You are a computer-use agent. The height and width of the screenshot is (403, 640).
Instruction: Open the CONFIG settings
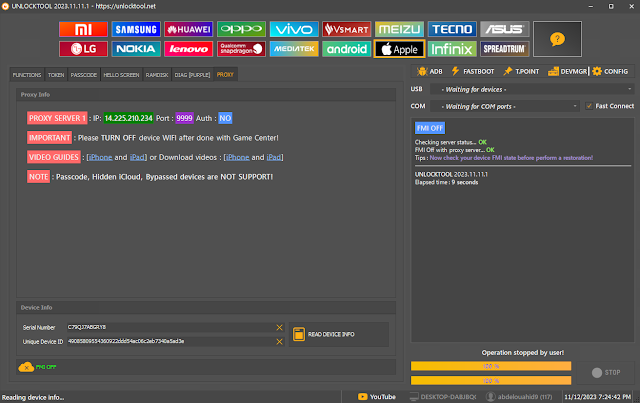point(610,71)
